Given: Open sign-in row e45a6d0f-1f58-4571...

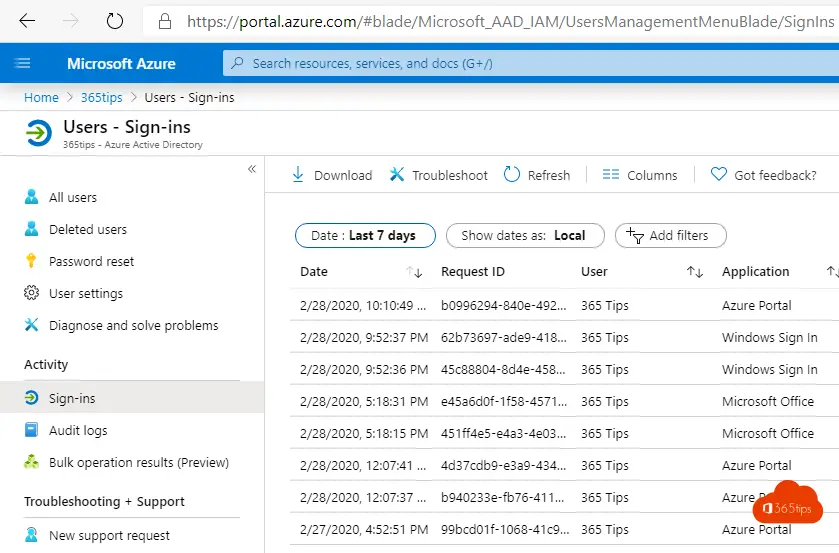Looking at the screenshot, I should (565, 402).
